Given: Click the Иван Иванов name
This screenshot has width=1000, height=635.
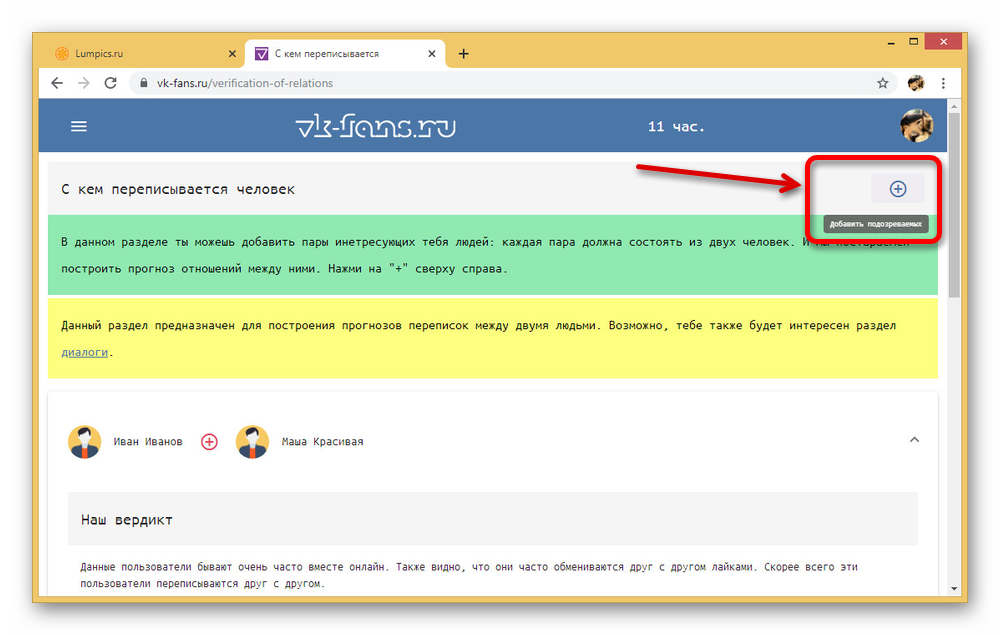Looking at the screenshot, I should (x=148, y=442).
